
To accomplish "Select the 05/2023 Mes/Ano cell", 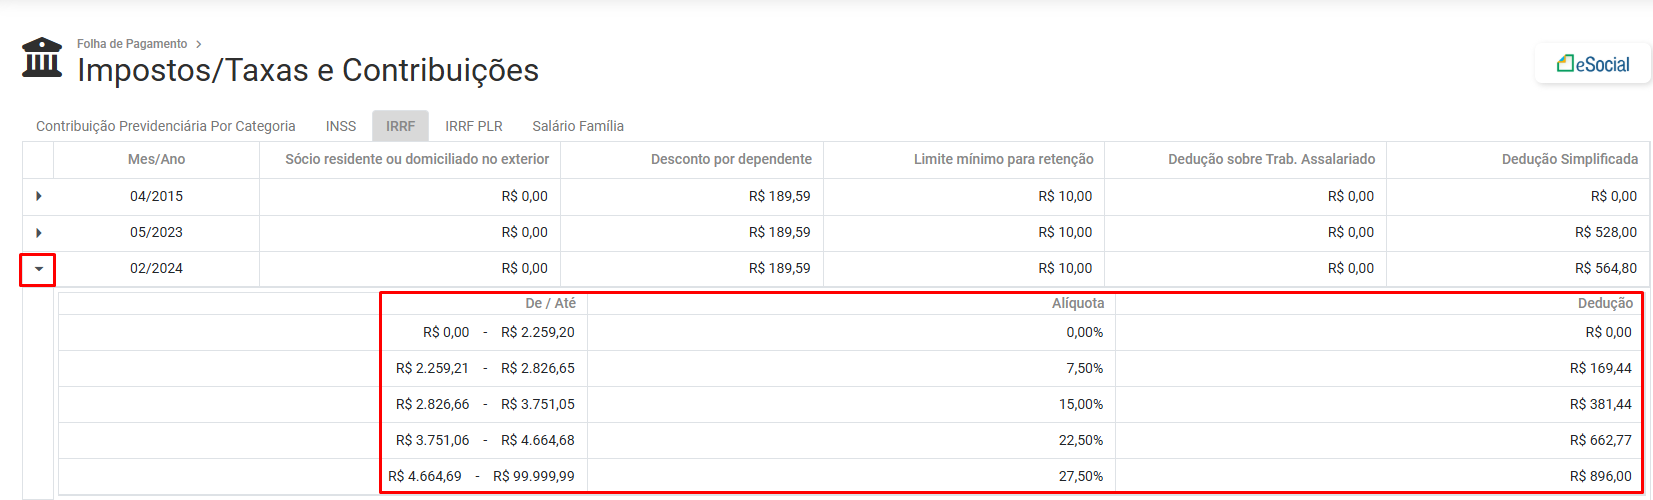I will click(156, 232).
